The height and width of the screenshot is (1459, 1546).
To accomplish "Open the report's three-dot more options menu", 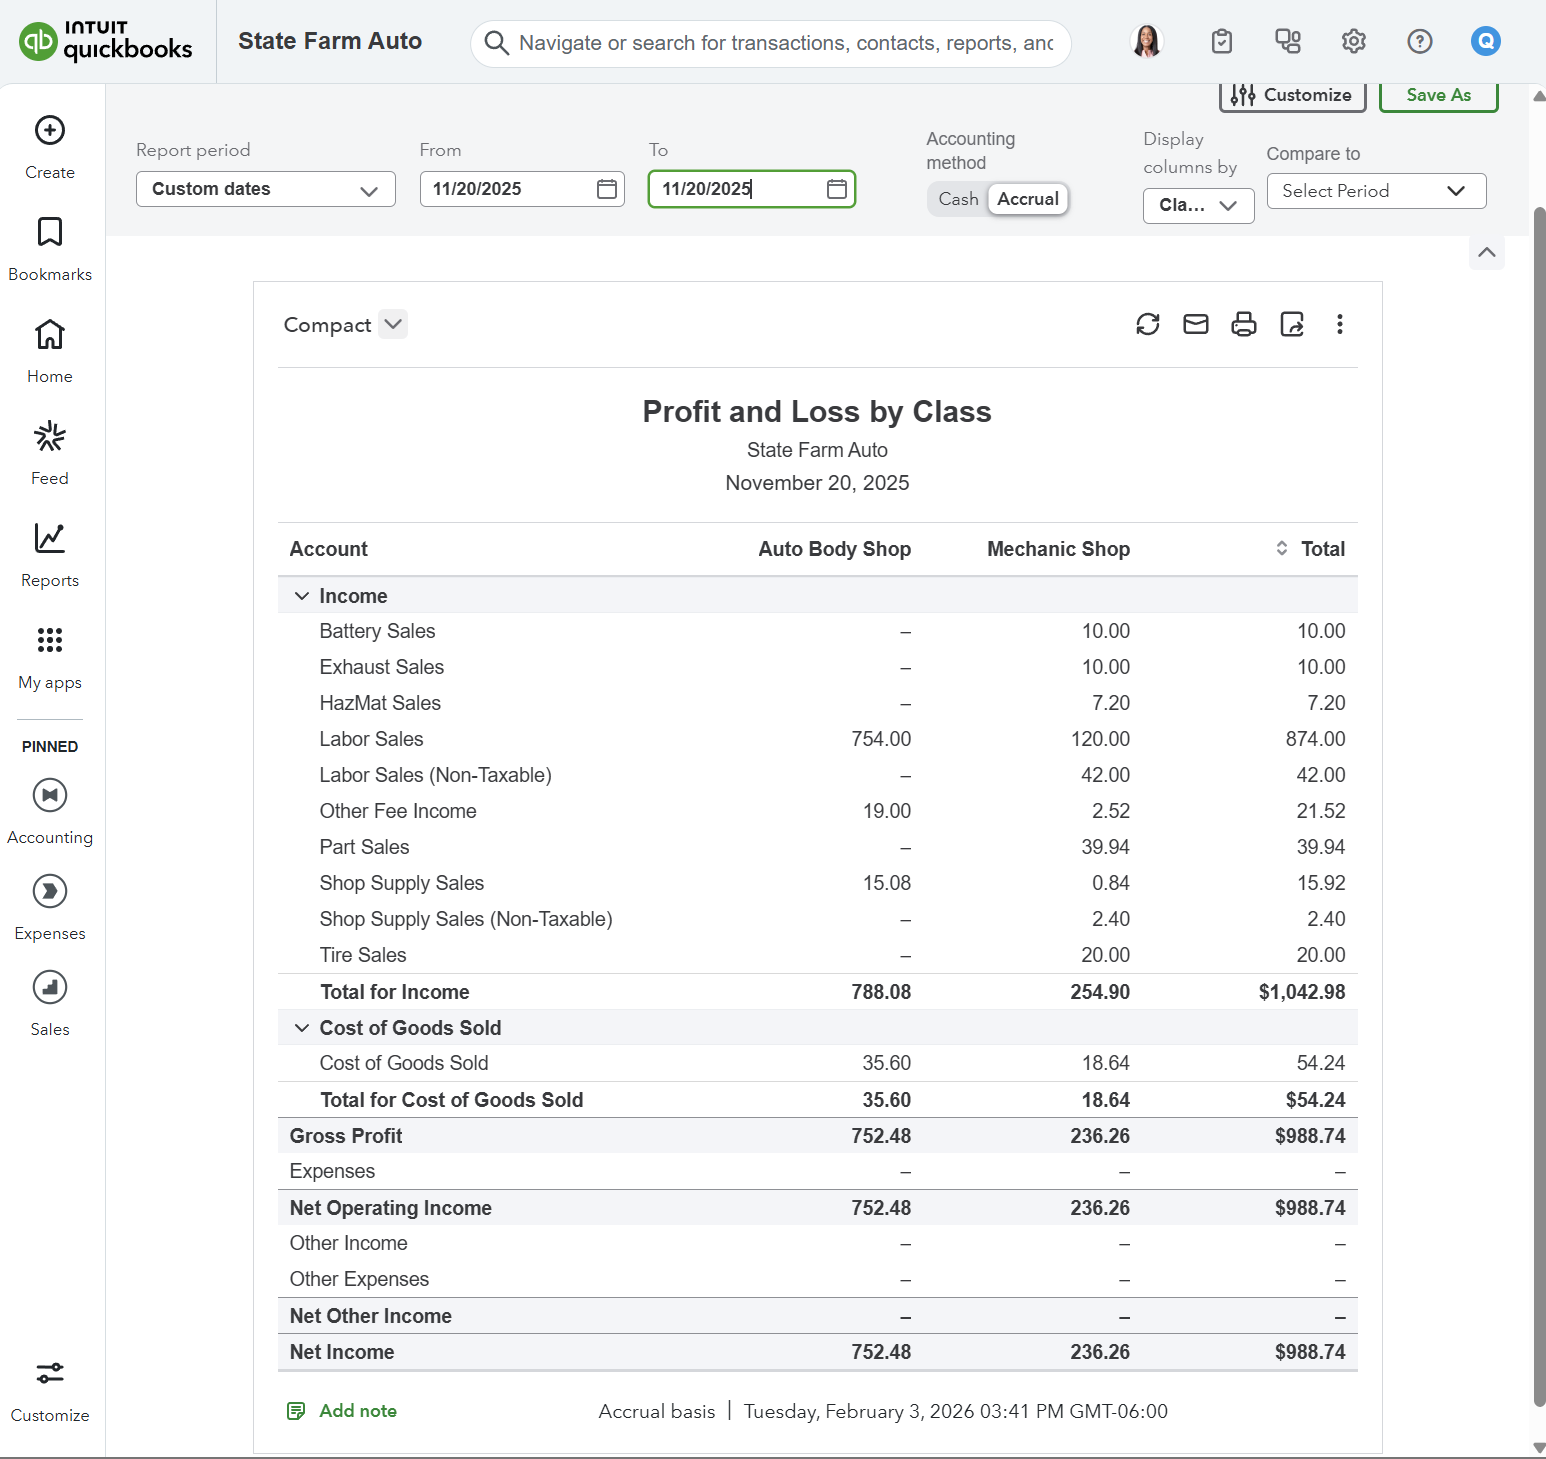I will (1339, 324).
